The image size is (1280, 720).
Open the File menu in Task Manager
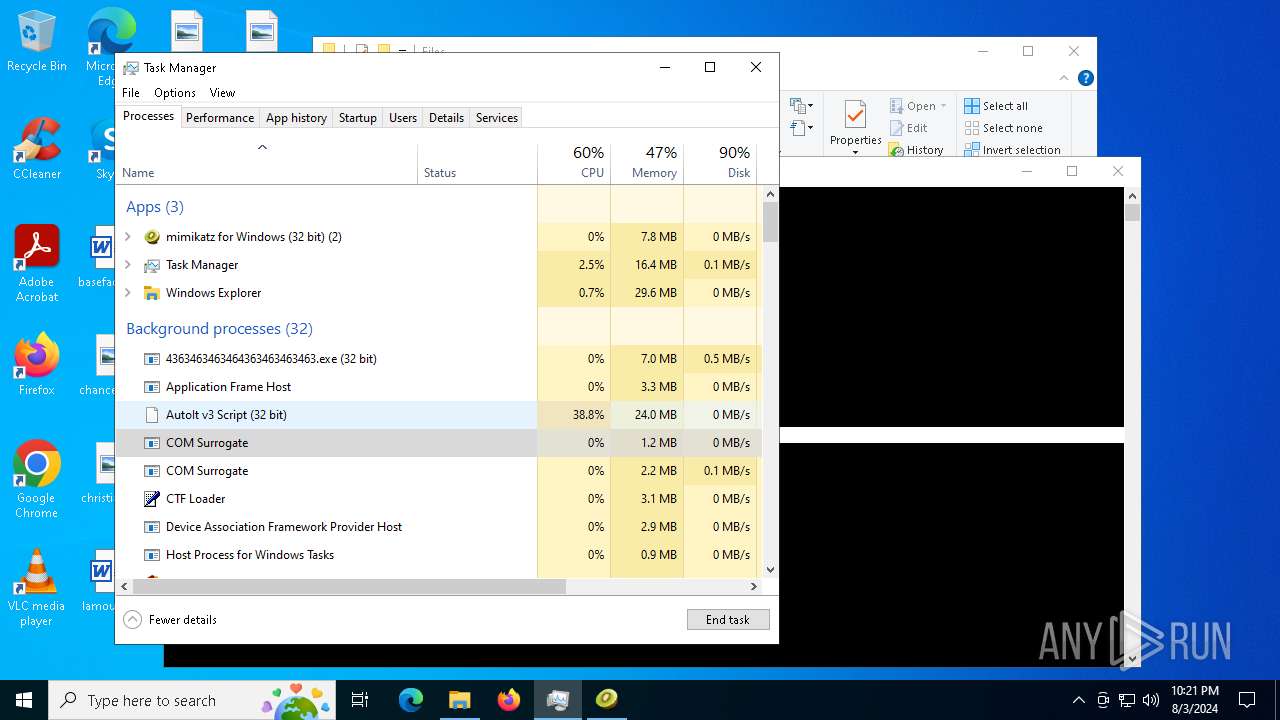(x=131, y=93)
